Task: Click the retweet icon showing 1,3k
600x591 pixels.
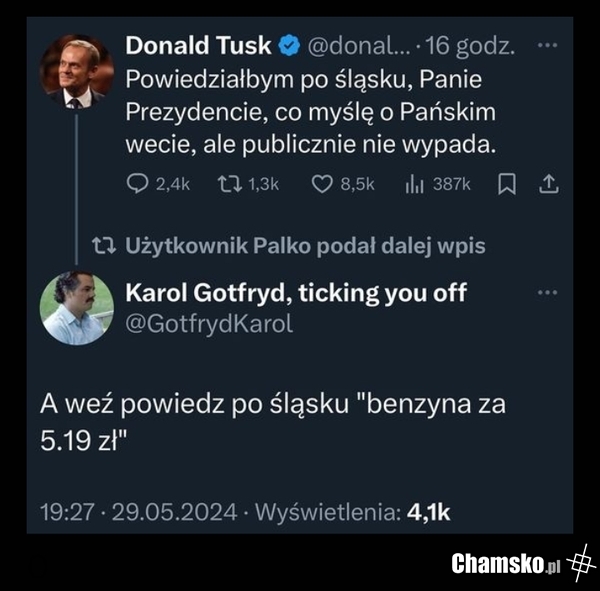Action: [x=225, y=184]
